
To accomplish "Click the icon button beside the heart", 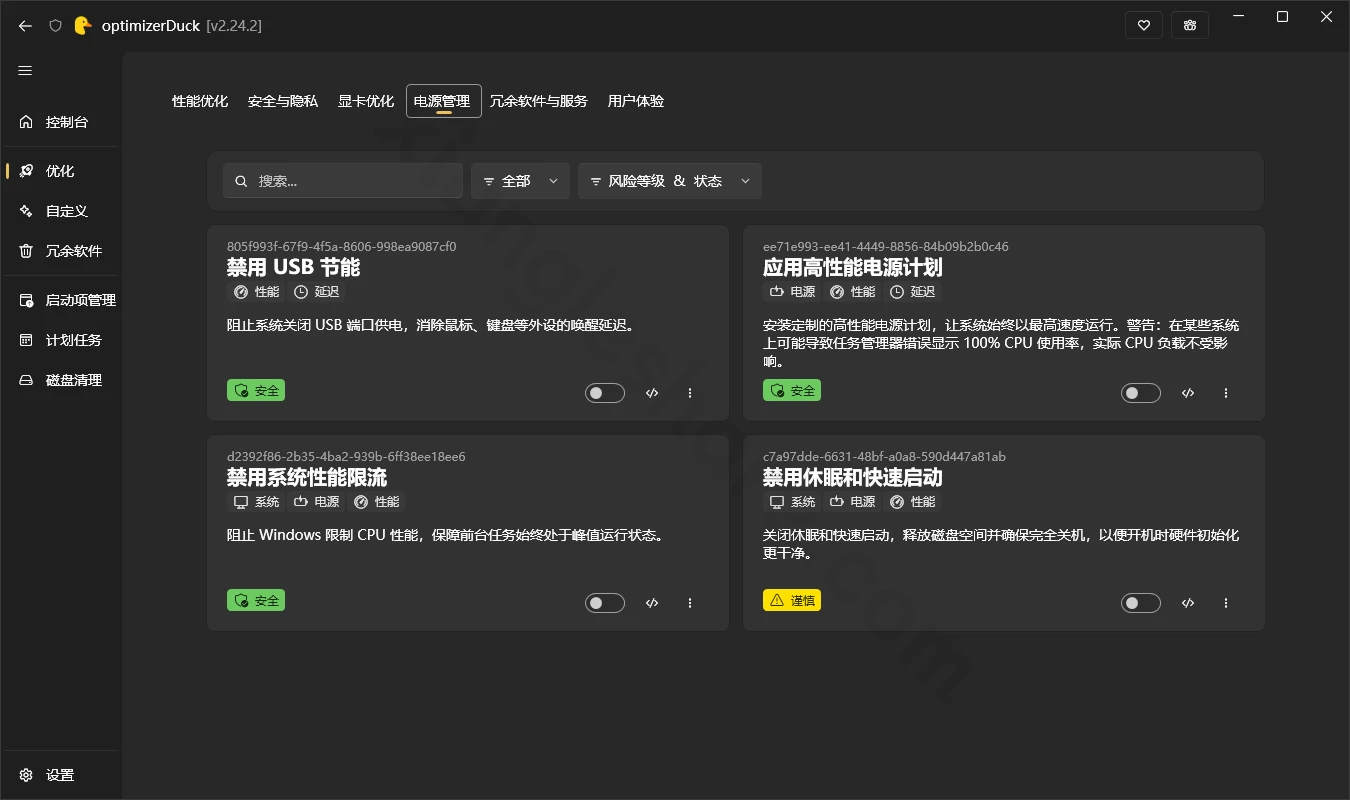I will click(x=1190, y=26).
